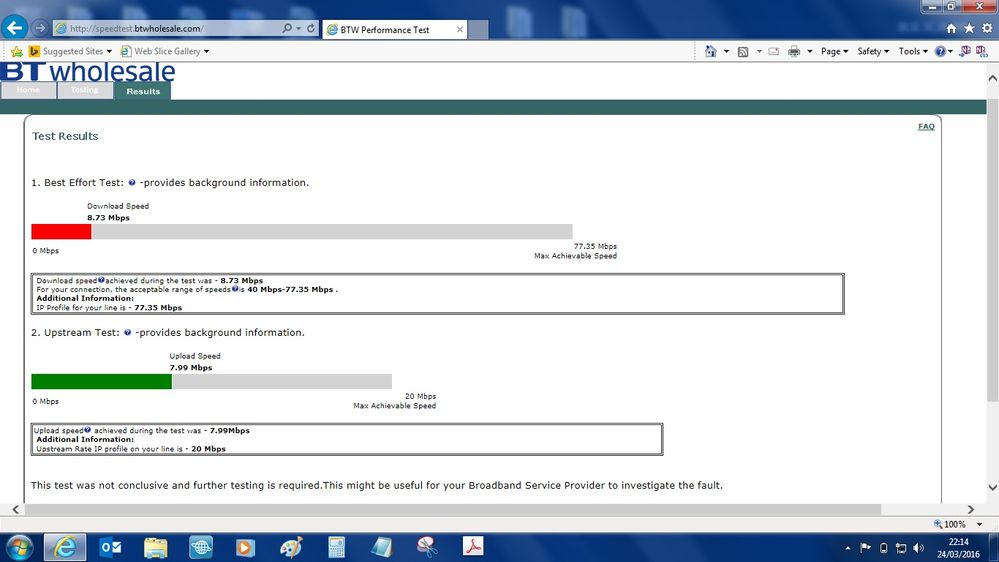
Task: Switch to the Home tab on BT page
Action: [28, 90]
